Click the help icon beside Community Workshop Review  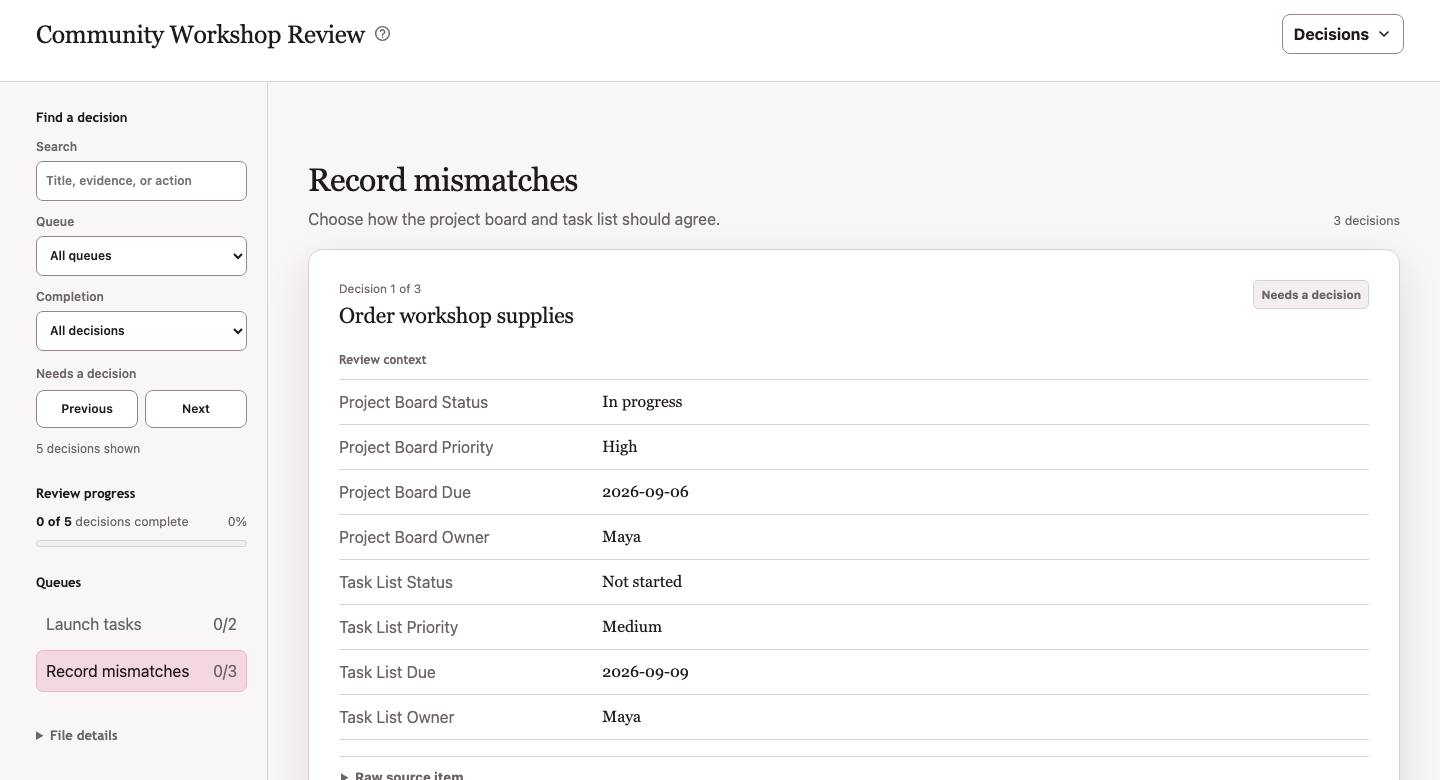coord(382,34)
